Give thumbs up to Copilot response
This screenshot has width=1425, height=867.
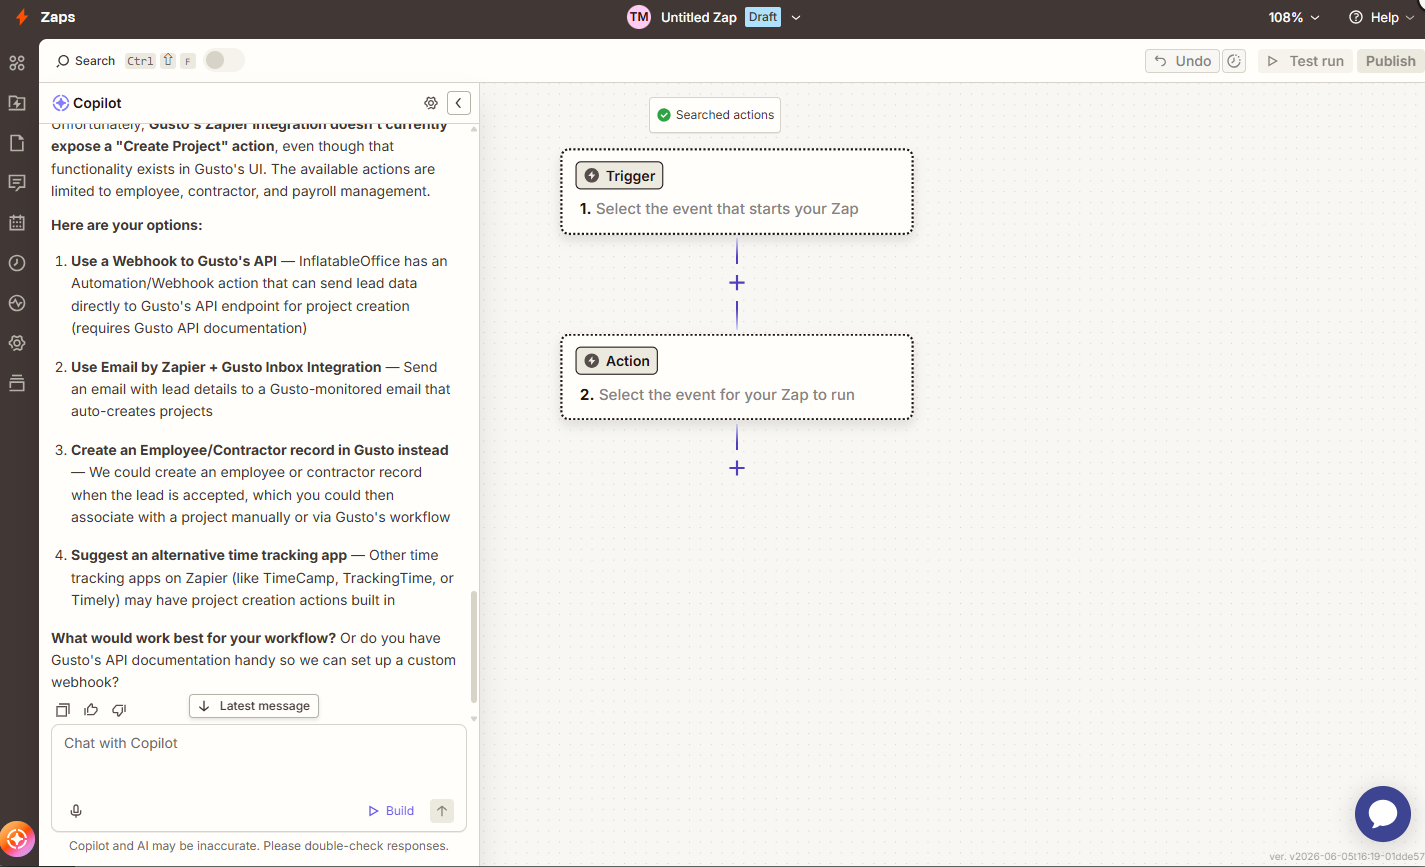pos(91,710)
